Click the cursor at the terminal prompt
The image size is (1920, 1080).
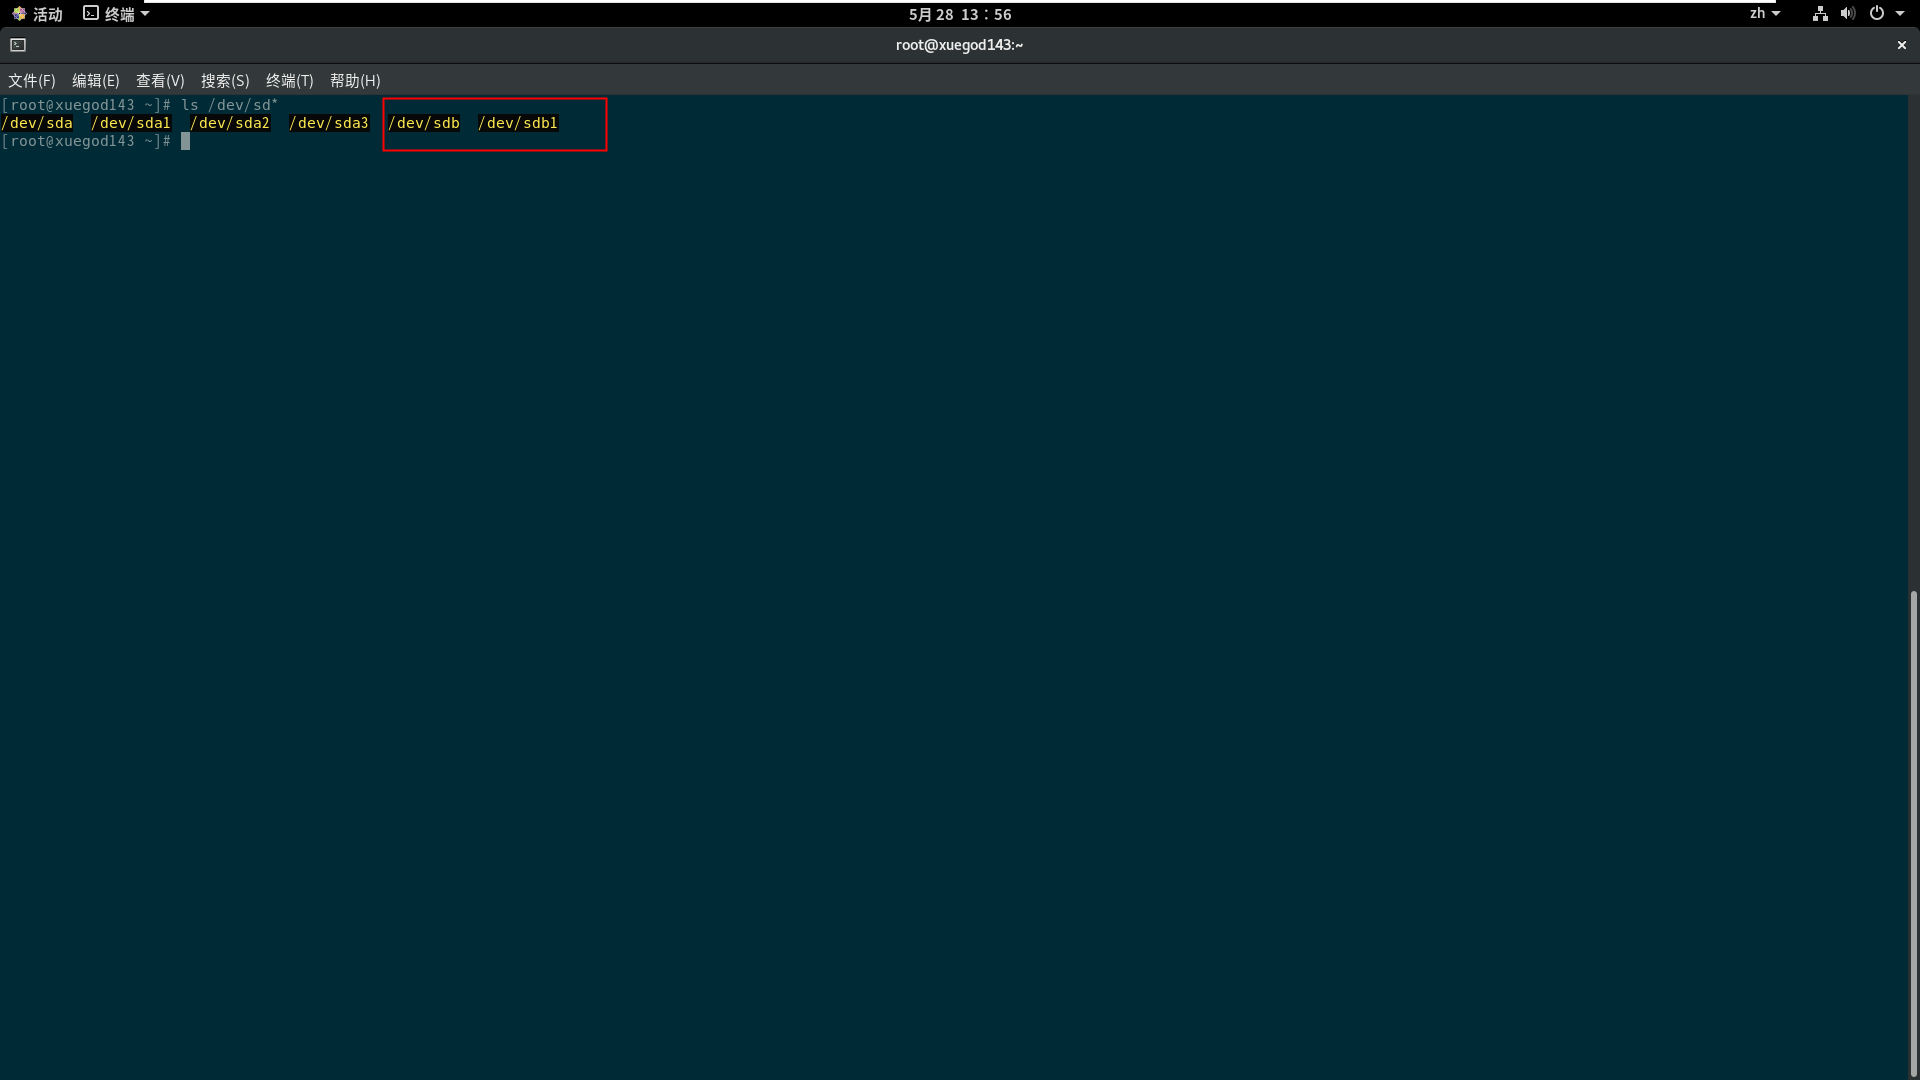click(185, 141)
